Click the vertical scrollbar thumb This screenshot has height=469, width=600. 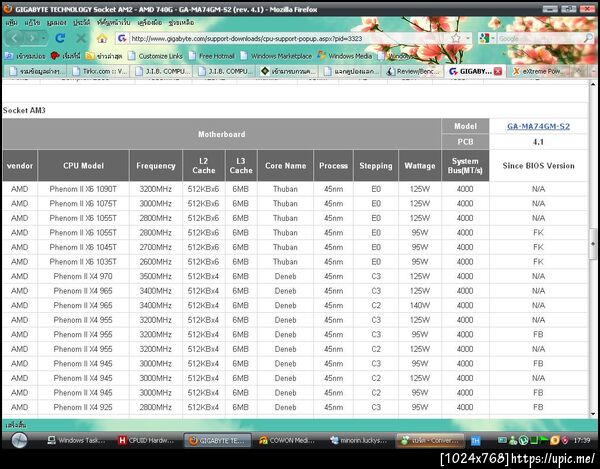click(592, 244)
